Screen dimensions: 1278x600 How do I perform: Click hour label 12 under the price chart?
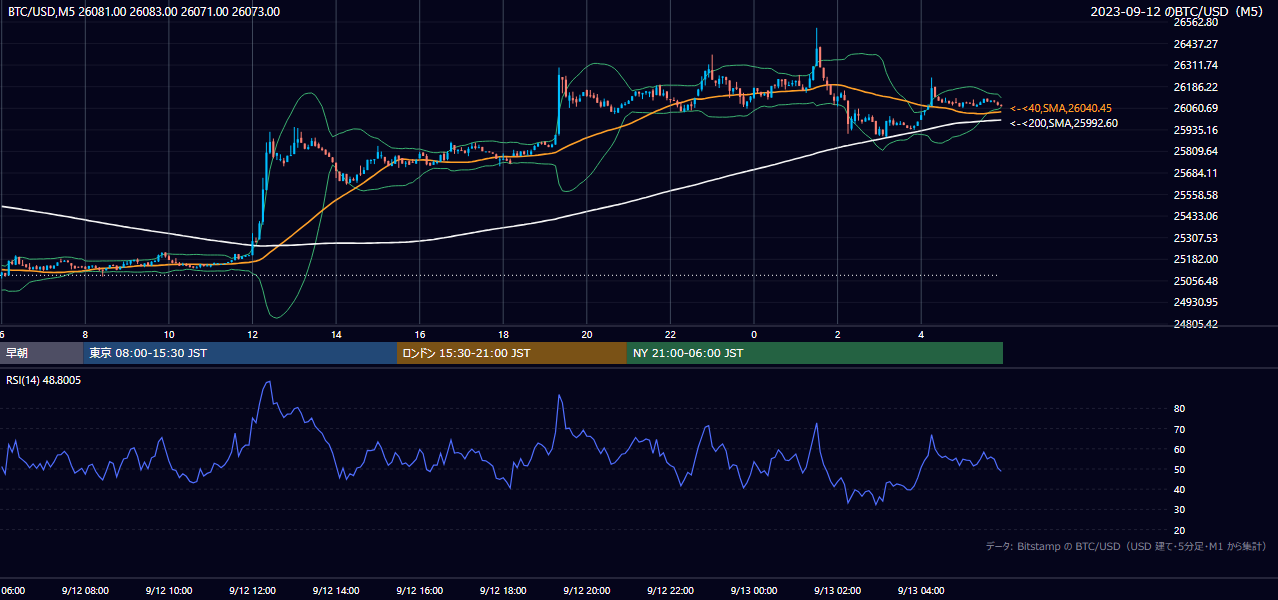coord(252,335)
